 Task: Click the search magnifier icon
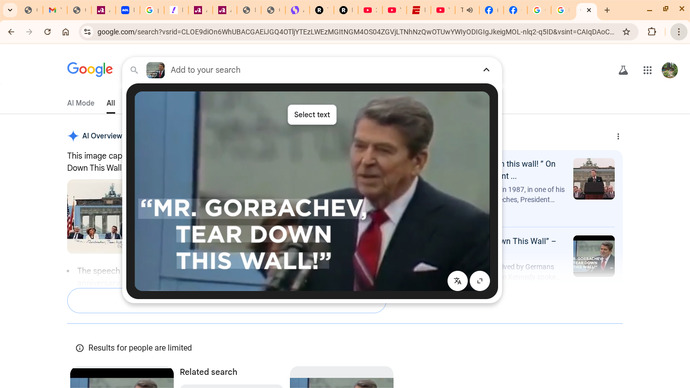[x=134, y=70]
